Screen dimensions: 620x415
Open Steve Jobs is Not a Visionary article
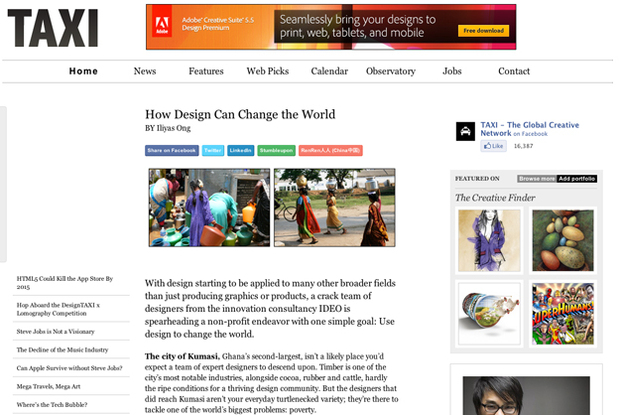pos(55,331)
